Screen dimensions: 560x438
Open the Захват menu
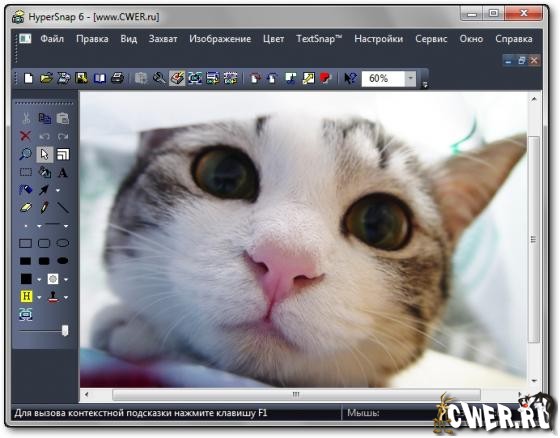[x=163, y=39]
